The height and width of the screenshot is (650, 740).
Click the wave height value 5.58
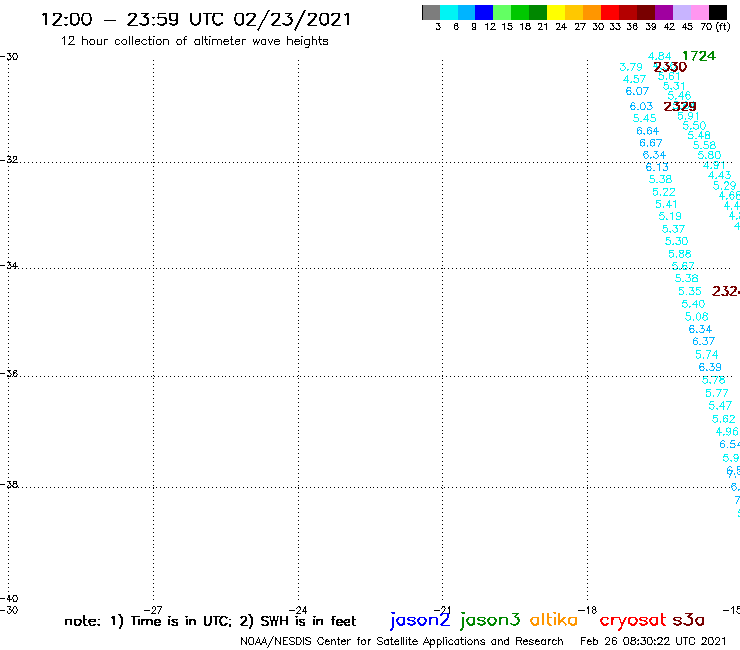click(x=704, y=145)
